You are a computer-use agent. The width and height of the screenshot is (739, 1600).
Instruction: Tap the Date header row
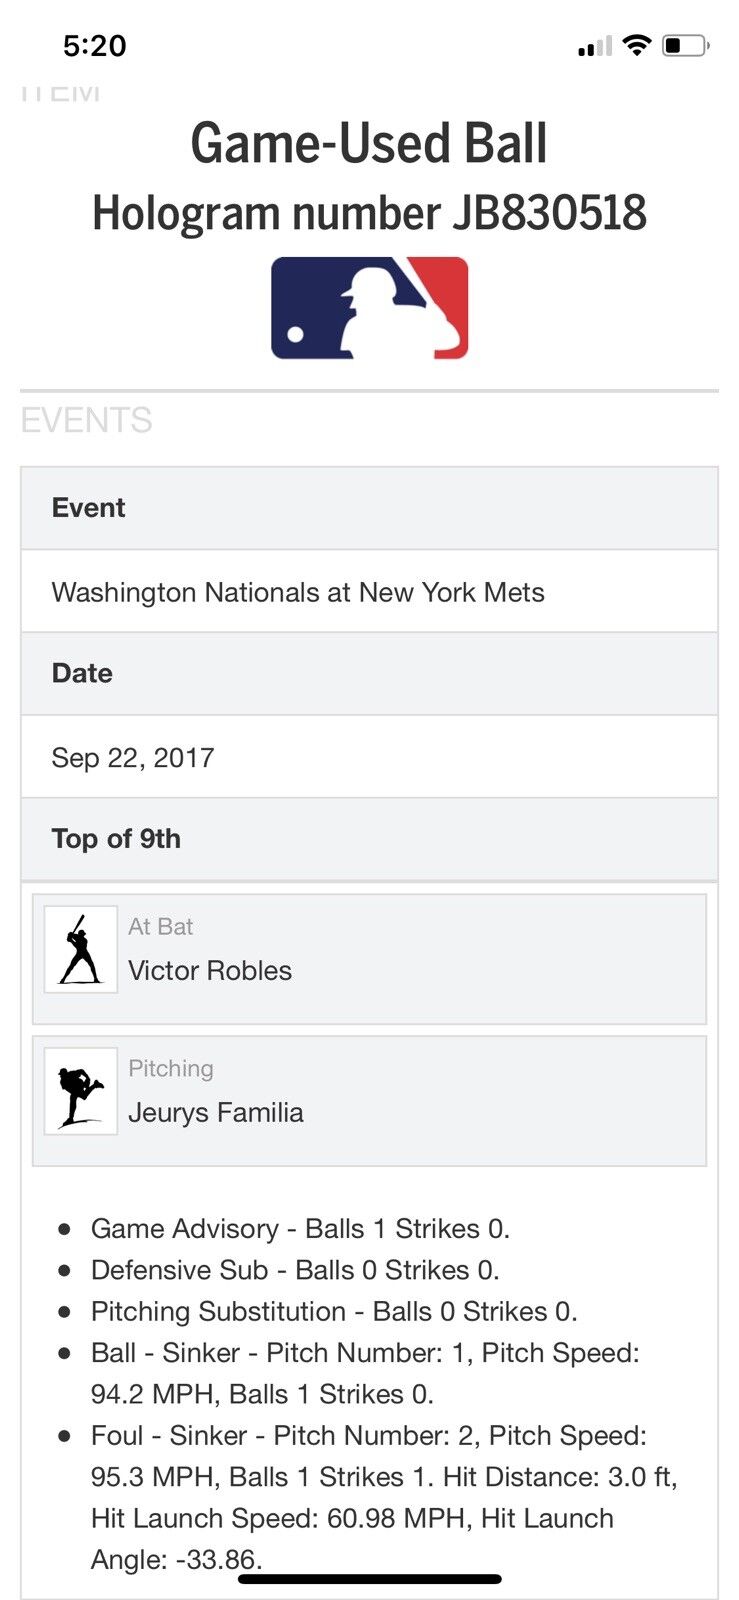coord(369,673)
